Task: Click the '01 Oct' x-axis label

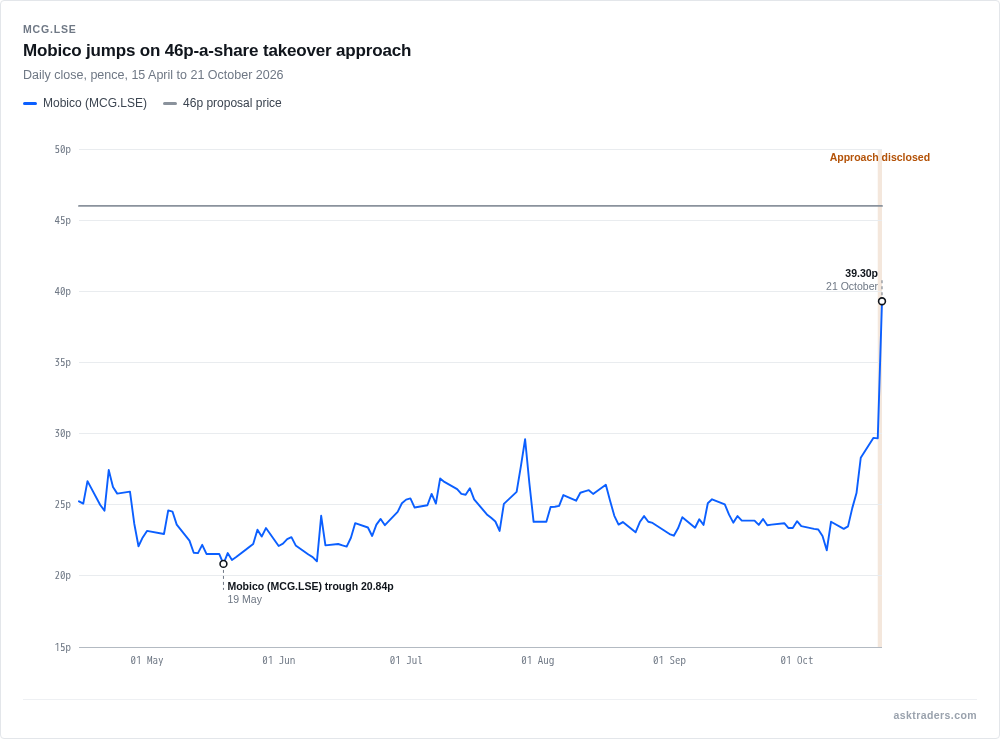Action: (797, 661)
